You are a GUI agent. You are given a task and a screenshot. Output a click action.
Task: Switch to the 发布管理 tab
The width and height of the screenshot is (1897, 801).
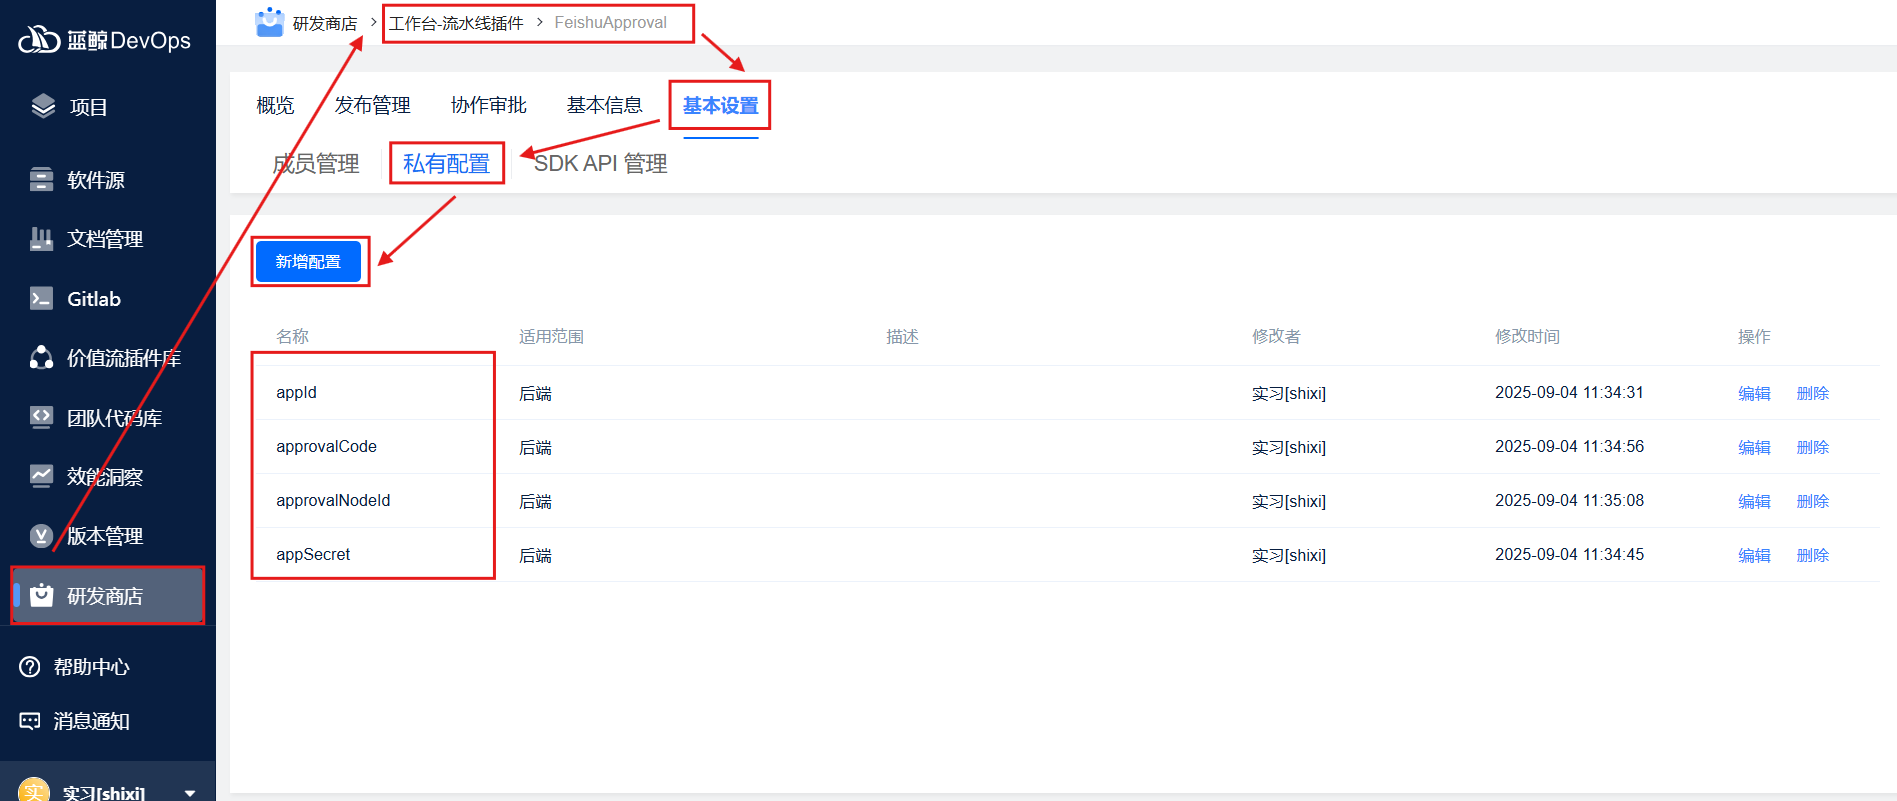[x=372, y=106]
